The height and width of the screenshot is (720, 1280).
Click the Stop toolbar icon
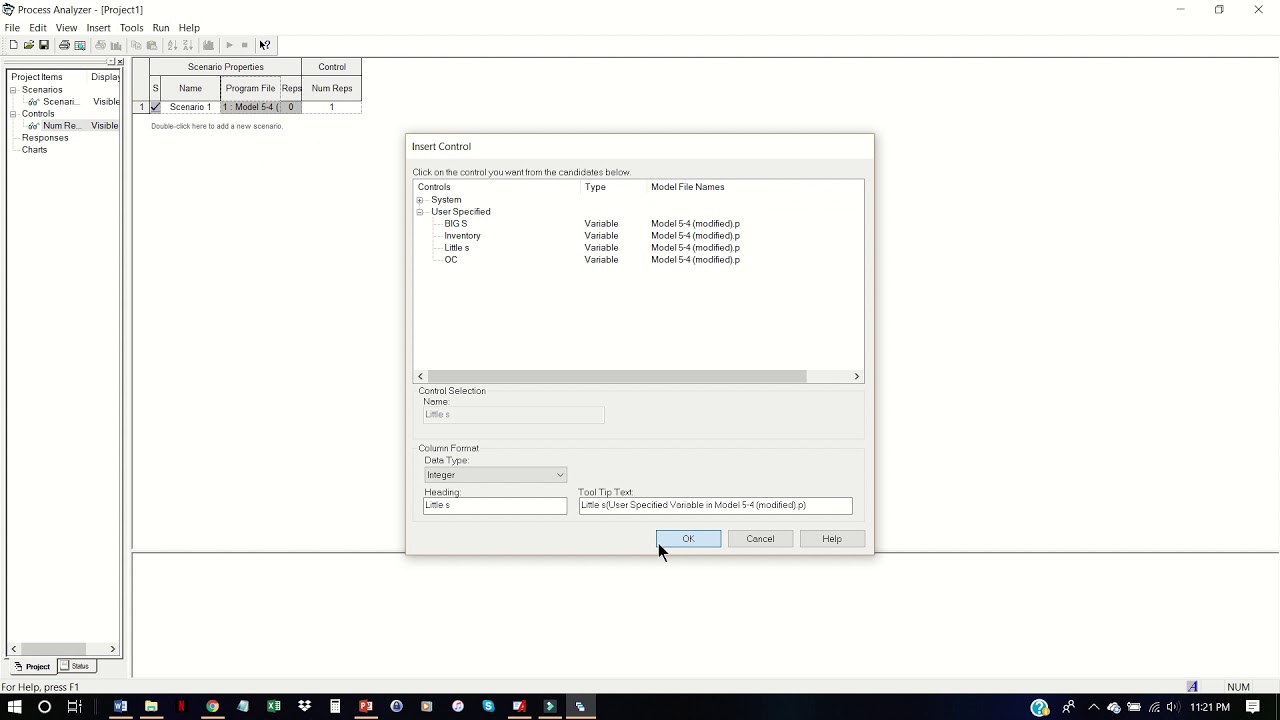click(244, 45)
